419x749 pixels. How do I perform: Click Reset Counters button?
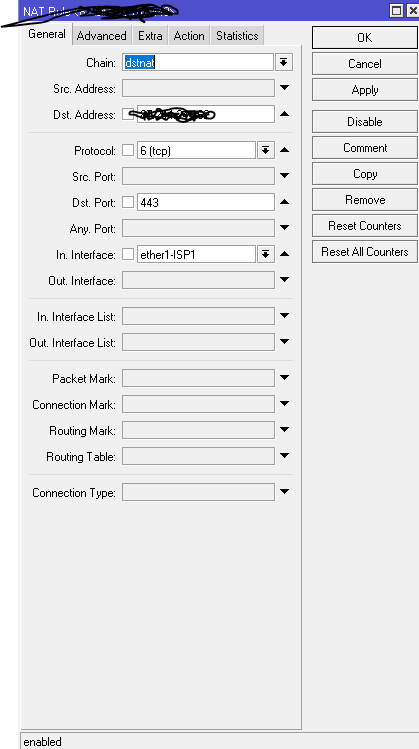tap(365, 226)
